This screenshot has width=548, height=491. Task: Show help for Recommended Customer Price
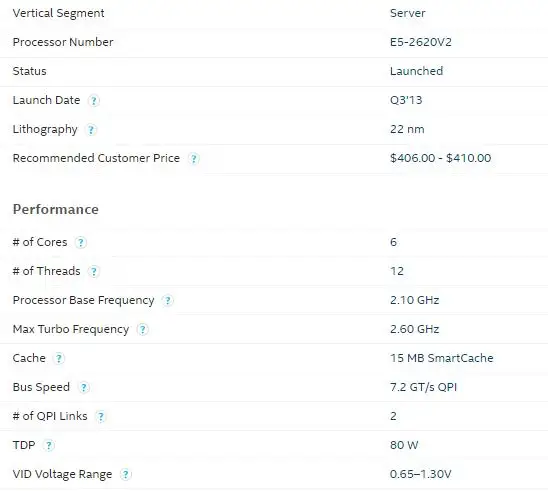(193, 159)
